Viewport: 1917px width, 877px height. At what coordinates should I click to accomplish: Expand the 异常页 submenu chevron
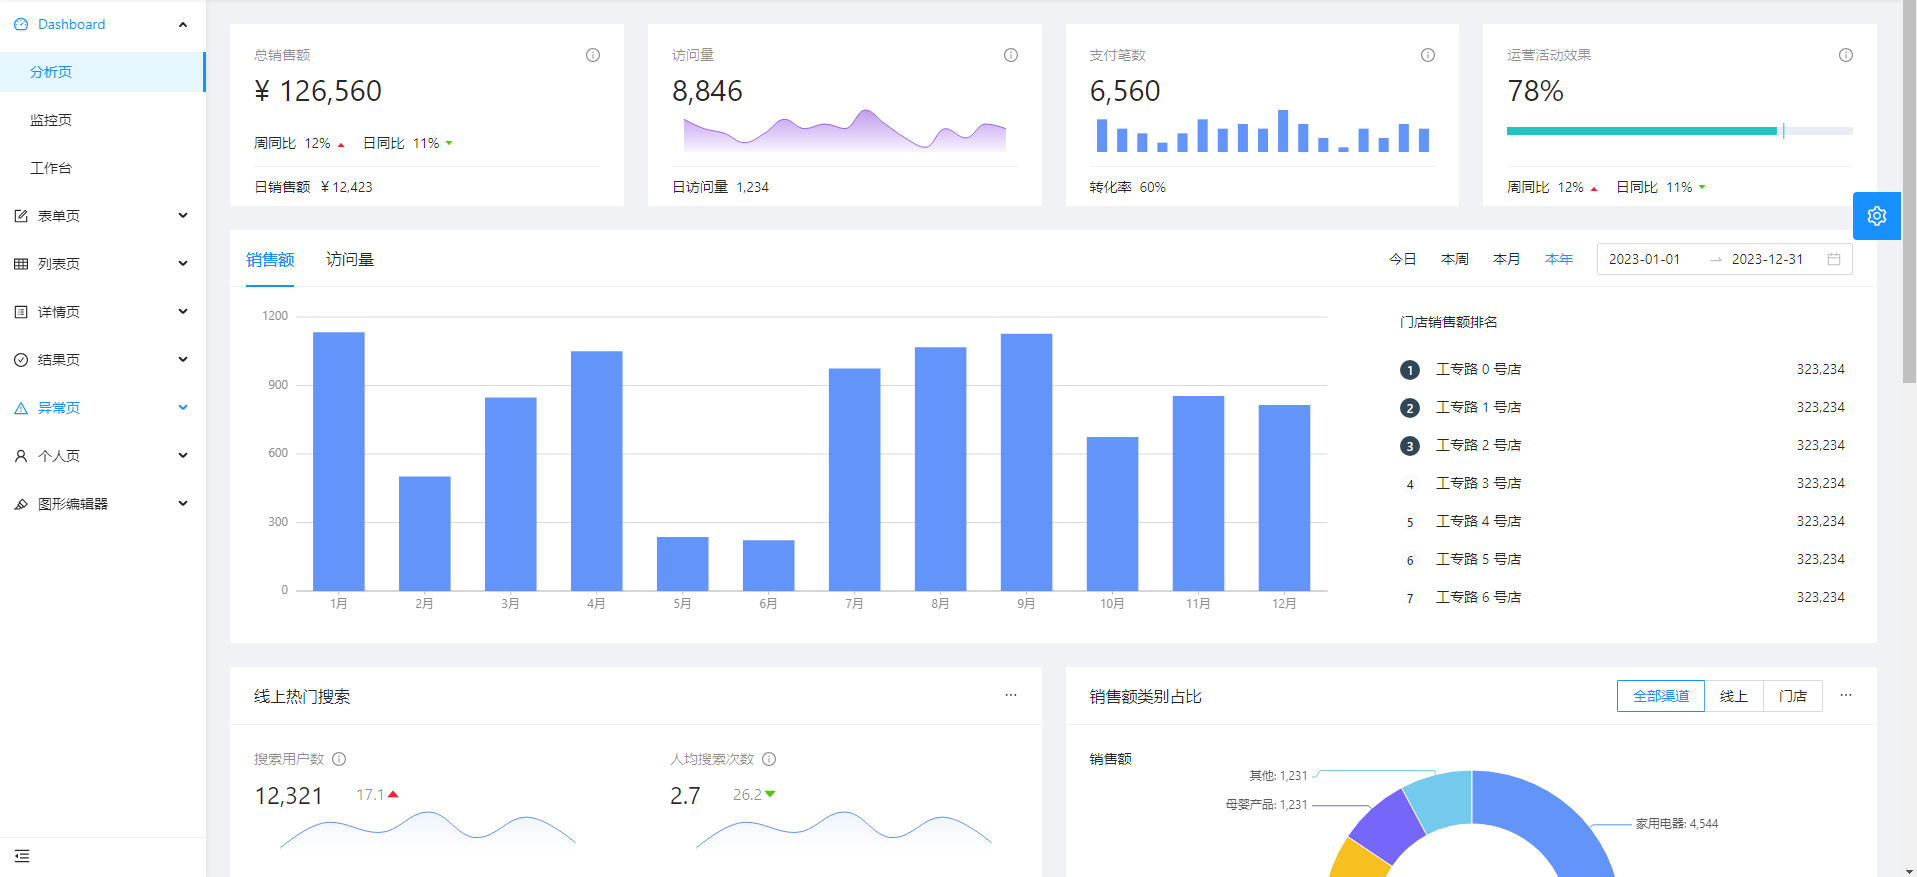coord(183,407)
